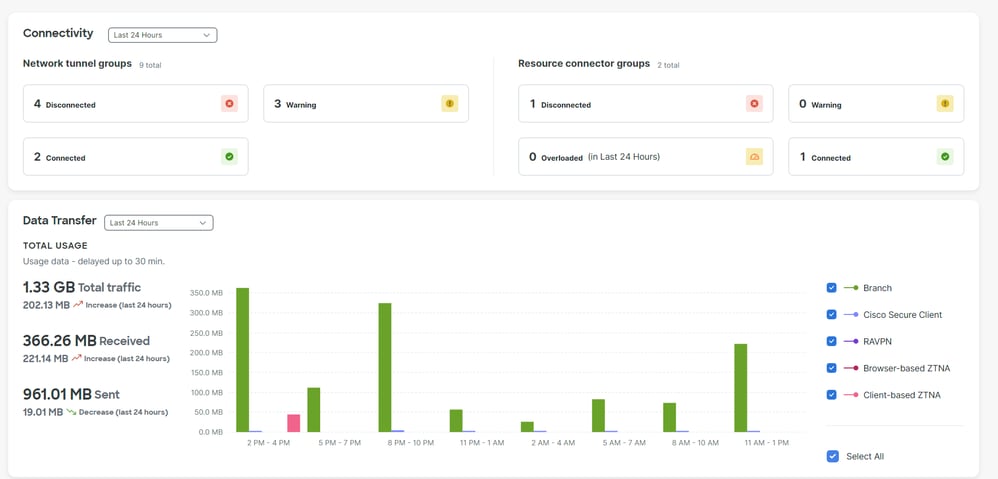Screen dimensions: 998x479
Task: Click the green bar at 11 PM - 1 AM
Action: [x=456, y=420]
